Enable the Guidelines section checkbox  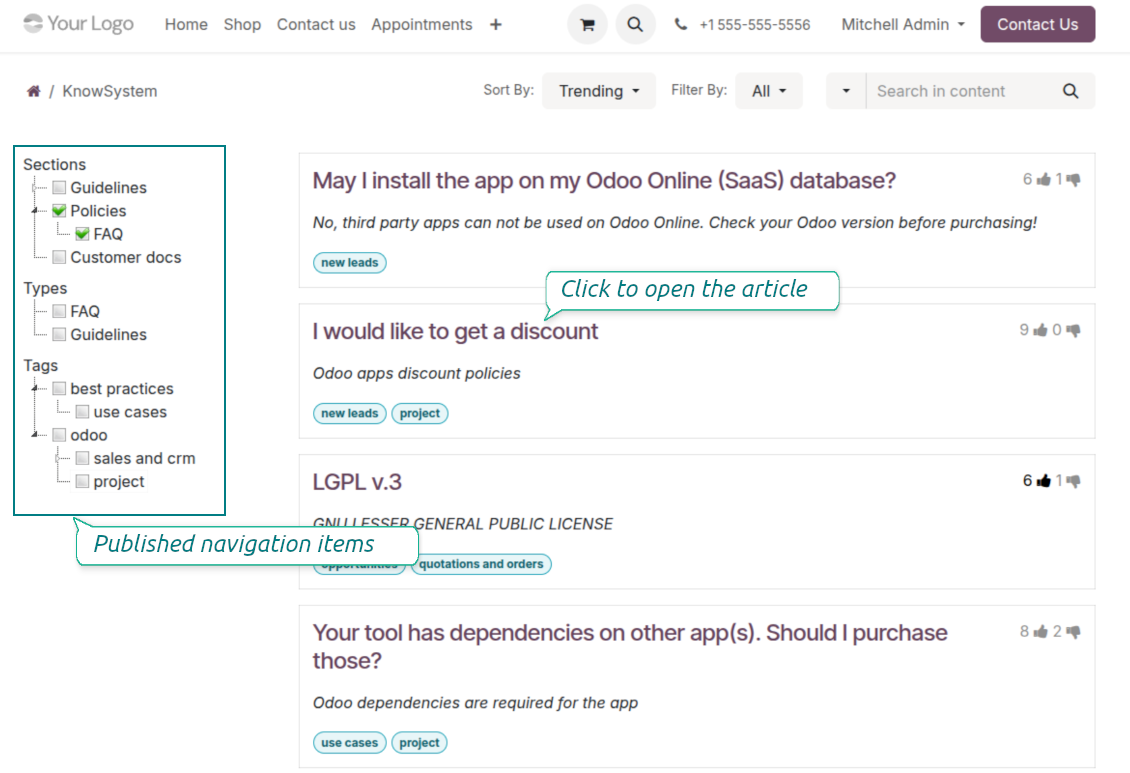click(59, 188)
